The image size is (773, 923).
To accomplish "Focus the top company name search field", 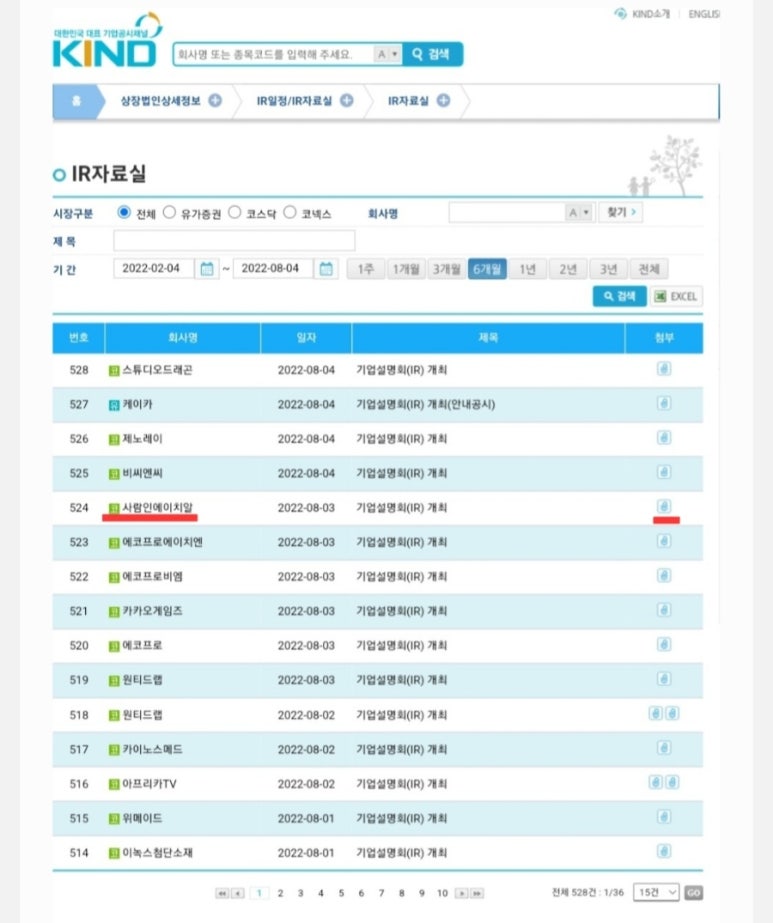I will (x=273, y=55).
